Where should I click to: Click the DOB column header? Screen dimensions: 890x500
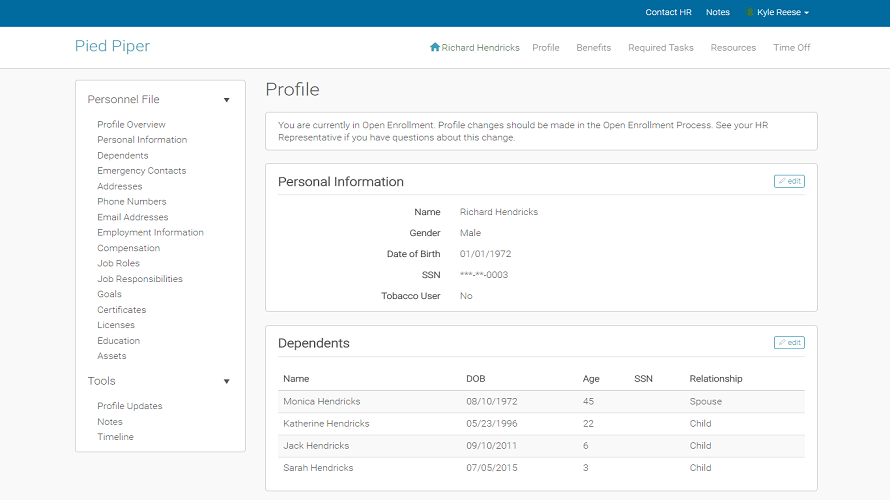pyautogui.click(x=475, y=379)
